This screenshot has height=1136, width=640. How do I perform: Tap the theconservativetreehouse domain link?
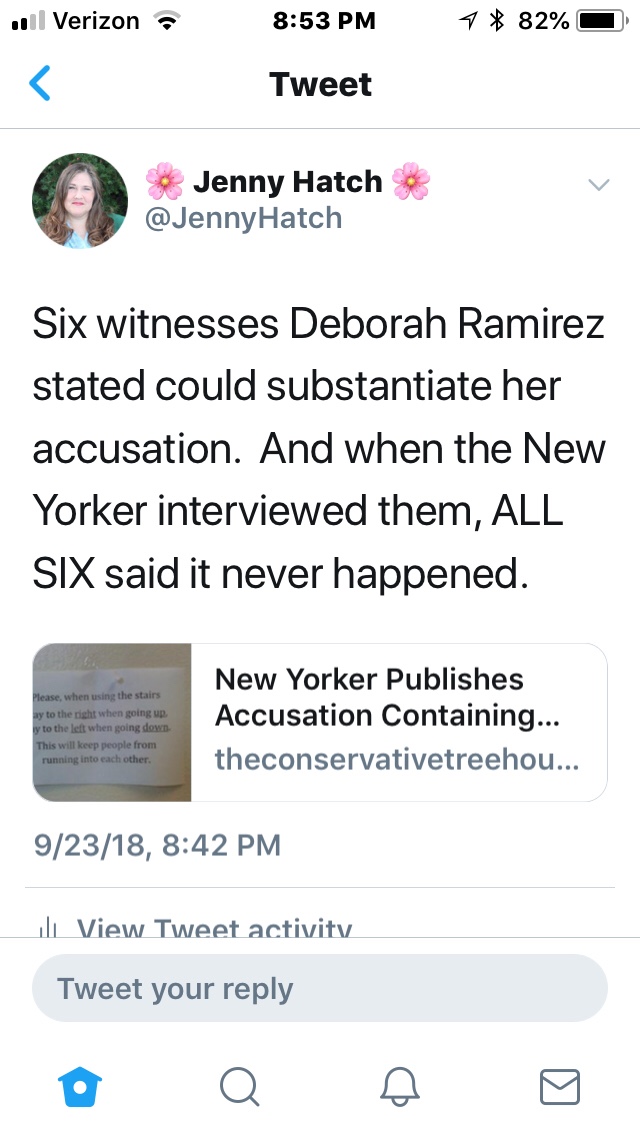coord(396,759)
